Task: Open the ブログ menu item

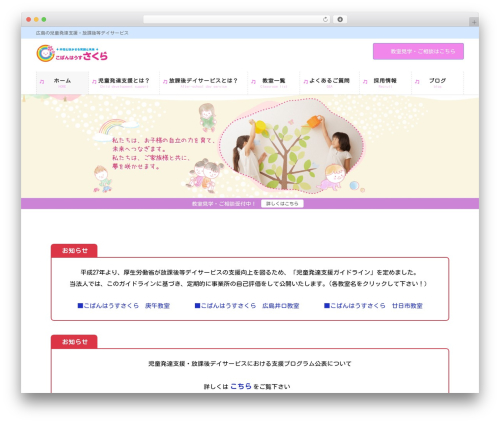Action: (437, 82)
